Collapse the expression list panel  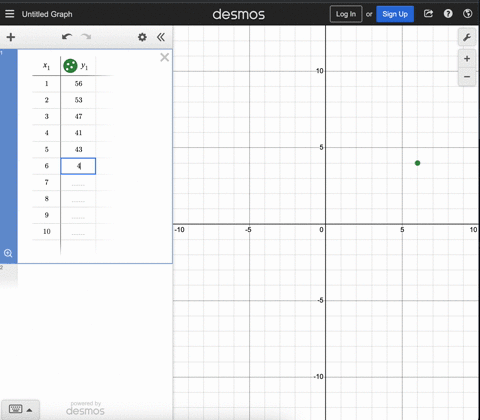click(161, 37)
